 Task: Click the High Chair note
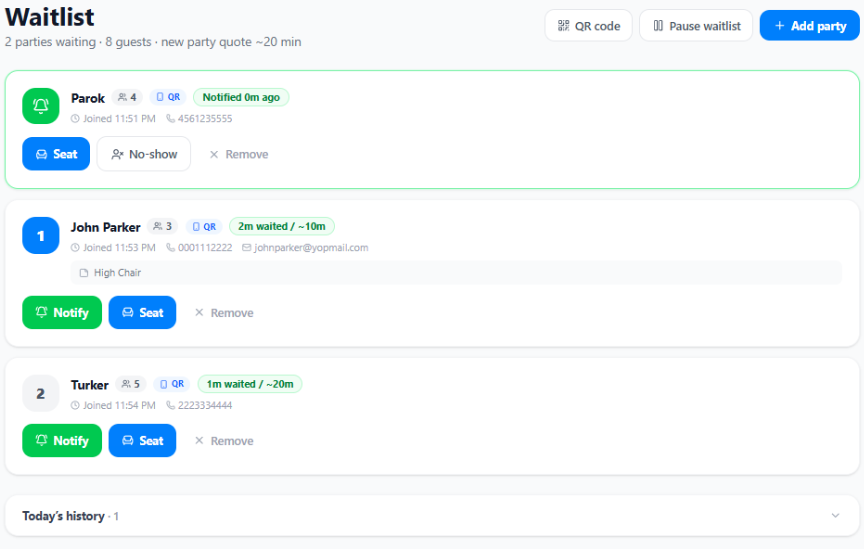(456, 272)
